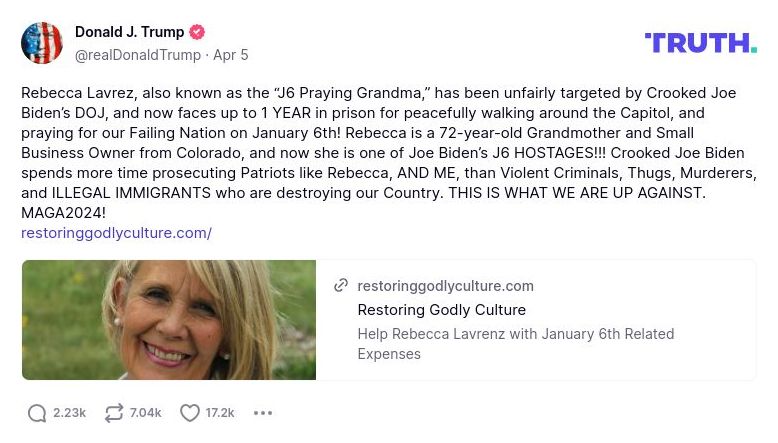Click the reply speech bubble icon

click(x=37, y=413)
